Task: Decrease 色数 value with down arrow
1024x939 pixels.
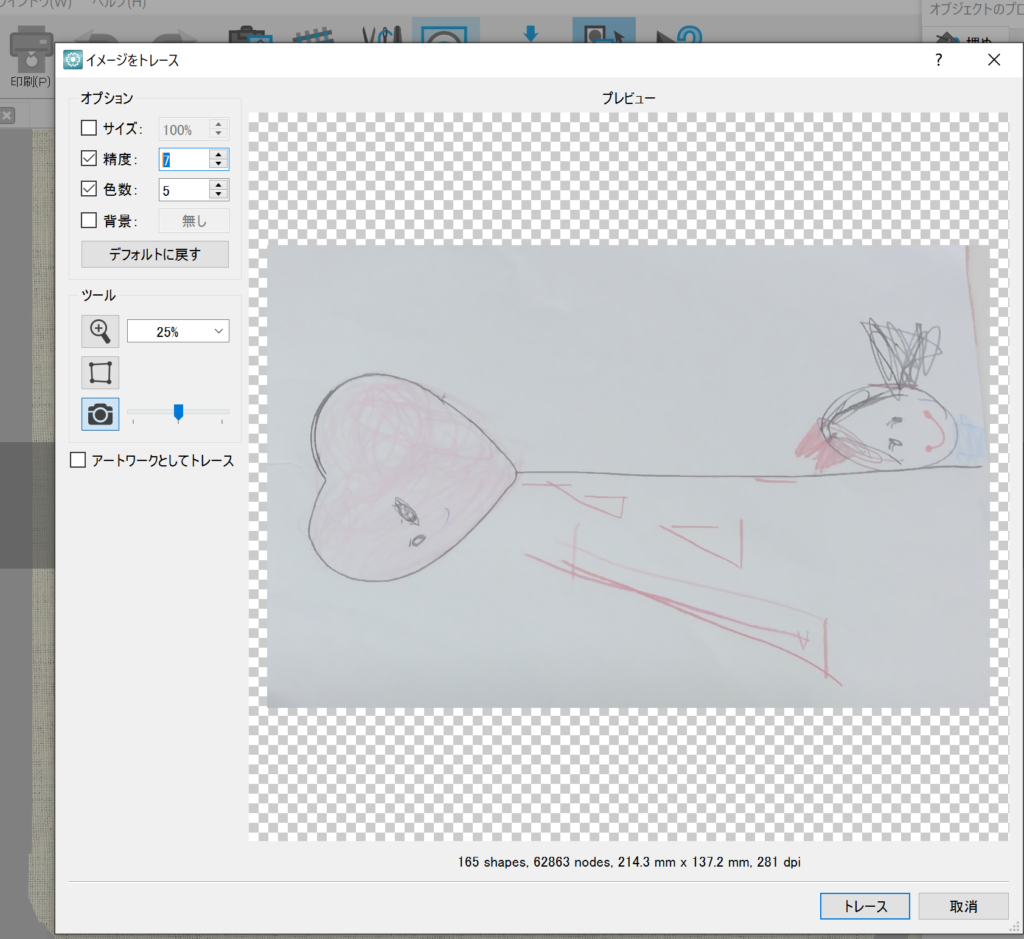Action: point(218,194)
